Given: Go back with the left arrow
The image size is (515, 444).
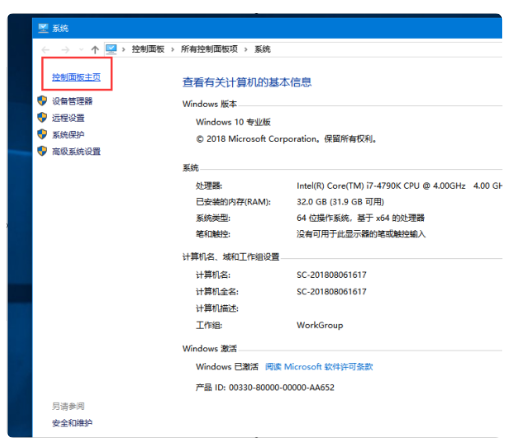Looking at the screenshot, I should 46,50.
